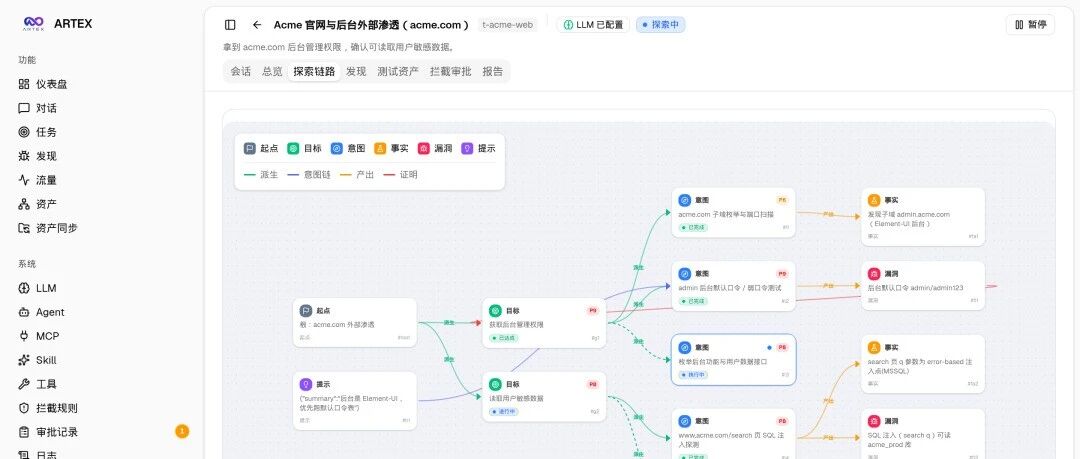Viewport: 1080px width, 459px height.
Task: Select 意图 node 枚举后台功能与用户数据接口
Action: pos(734,360)
